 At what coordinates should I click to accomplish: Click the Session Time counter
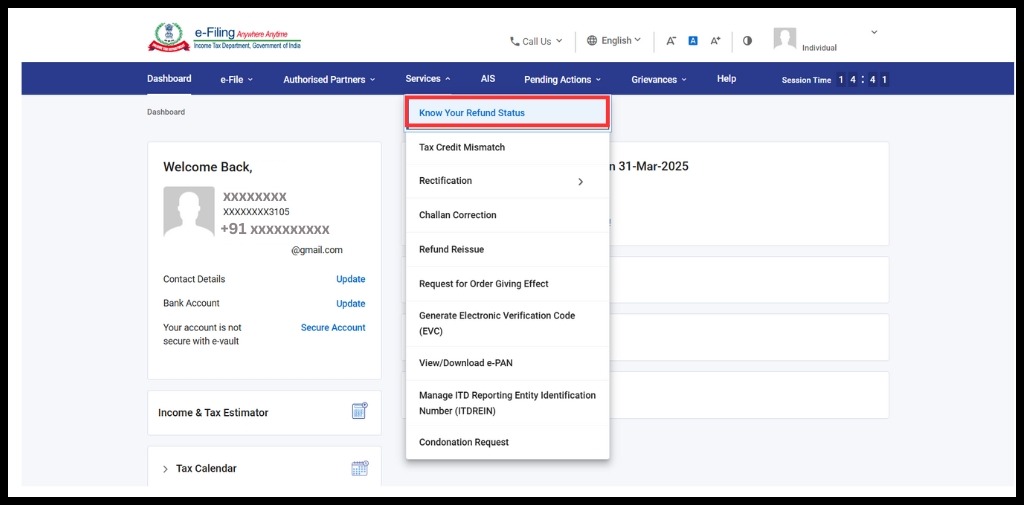pos(835,80)
